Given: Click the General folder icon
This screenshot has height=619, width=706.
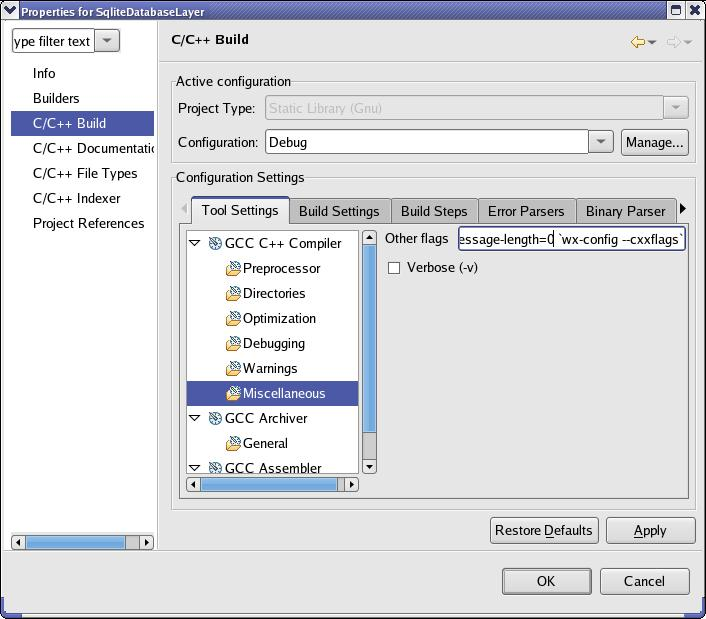Looking at the screenshot, I should click(x=233, y=443).
